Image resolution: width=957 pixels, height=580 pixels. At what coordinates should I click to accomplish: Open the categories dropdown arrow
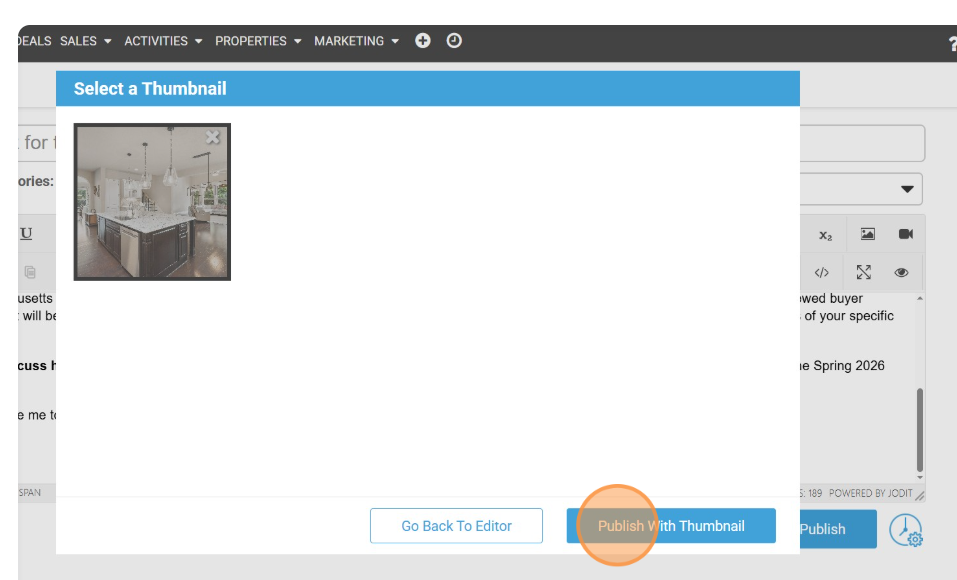(x=907, y=189)
